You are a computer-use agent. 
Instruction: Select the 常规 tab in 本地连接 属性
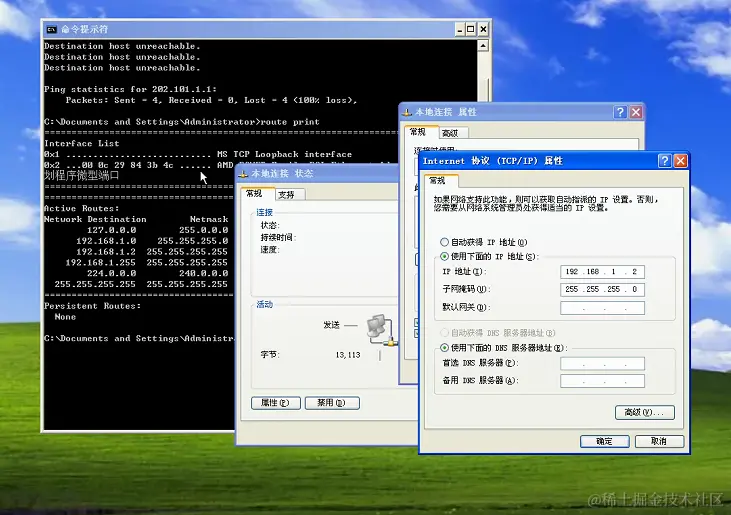(421, 132)
